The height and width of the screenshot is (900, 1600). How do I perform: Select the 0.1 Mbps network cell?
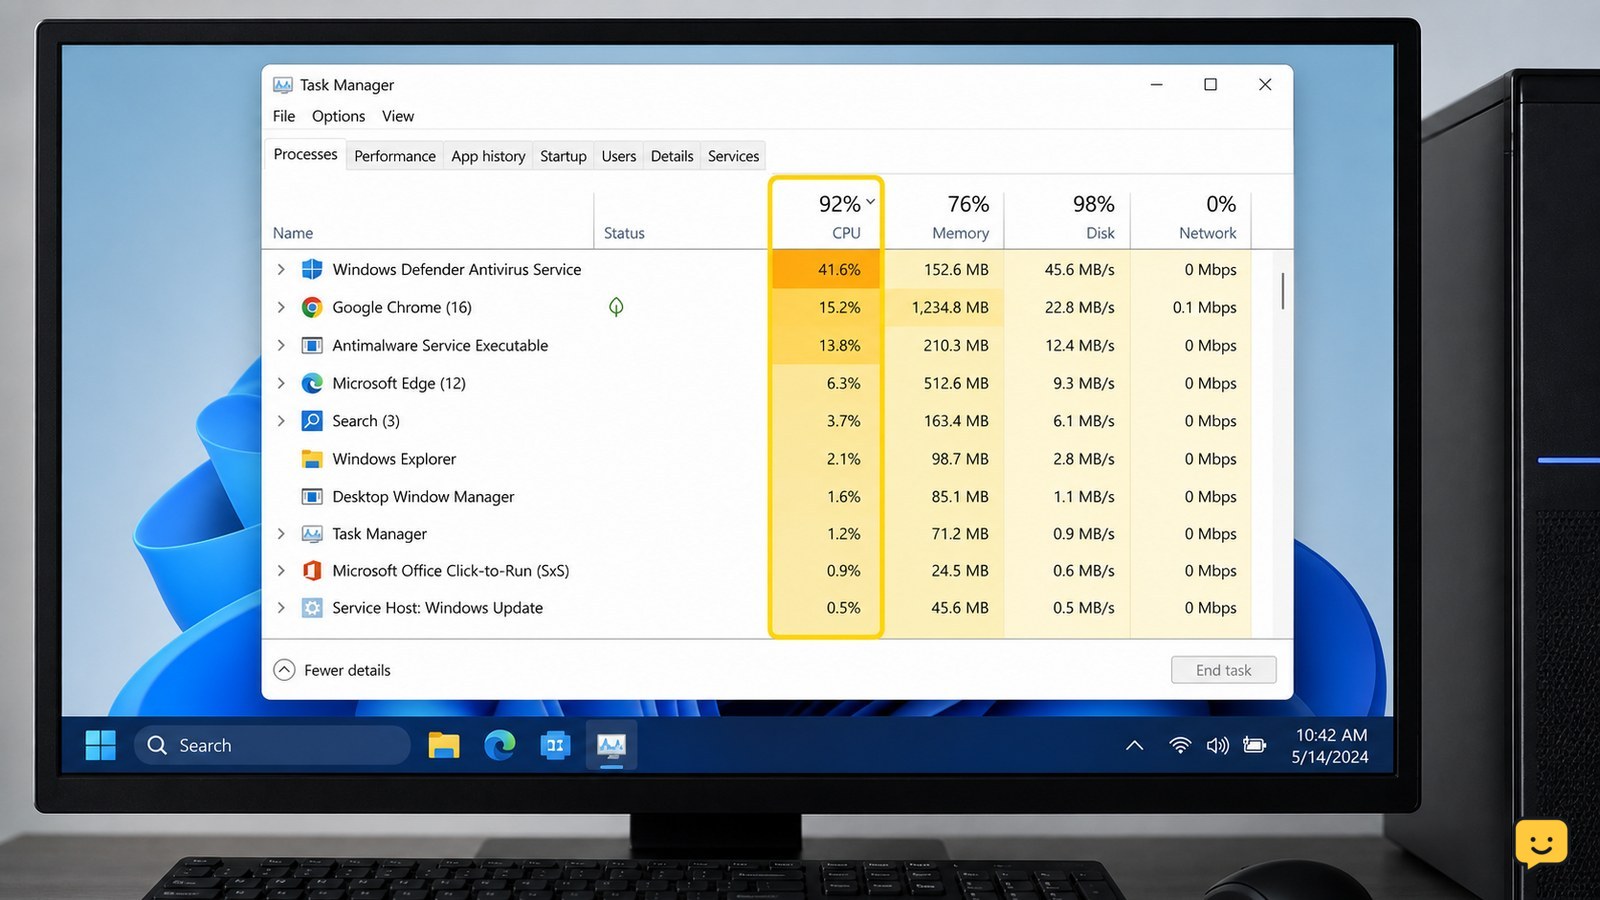[x=1191, y=307]
